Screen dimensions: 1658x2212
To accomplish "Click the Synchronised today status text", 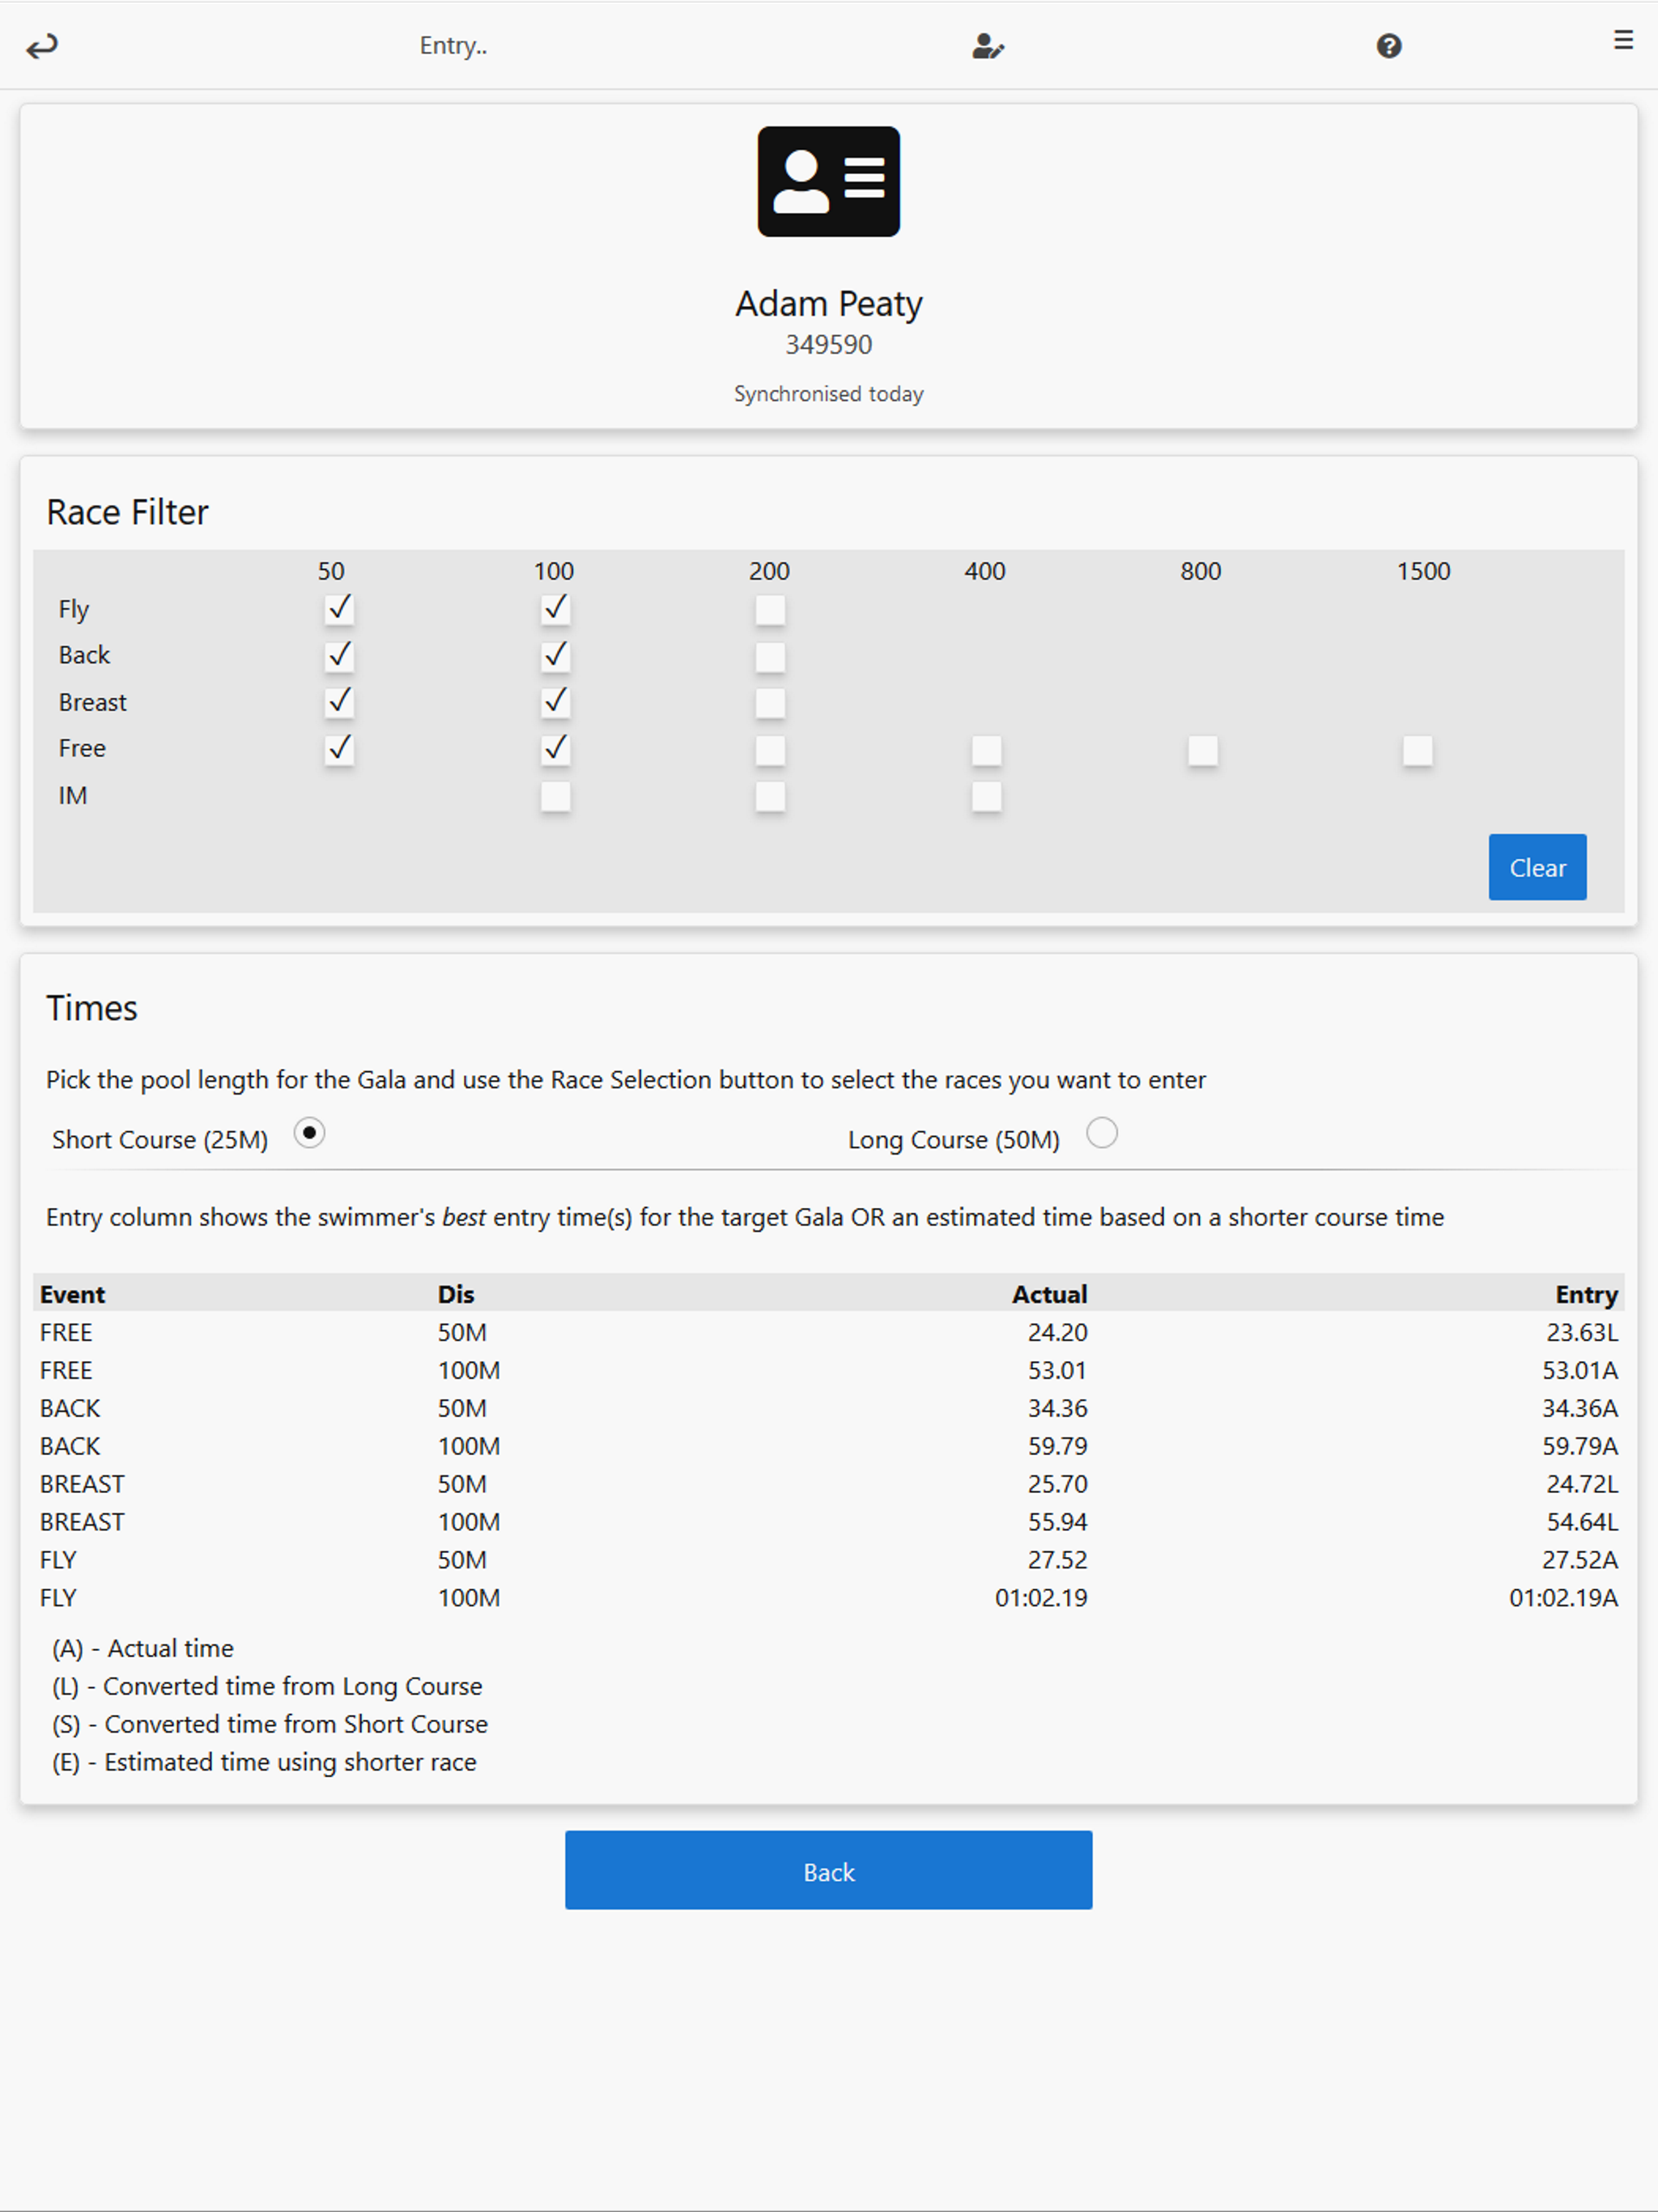I will (829, 394).
